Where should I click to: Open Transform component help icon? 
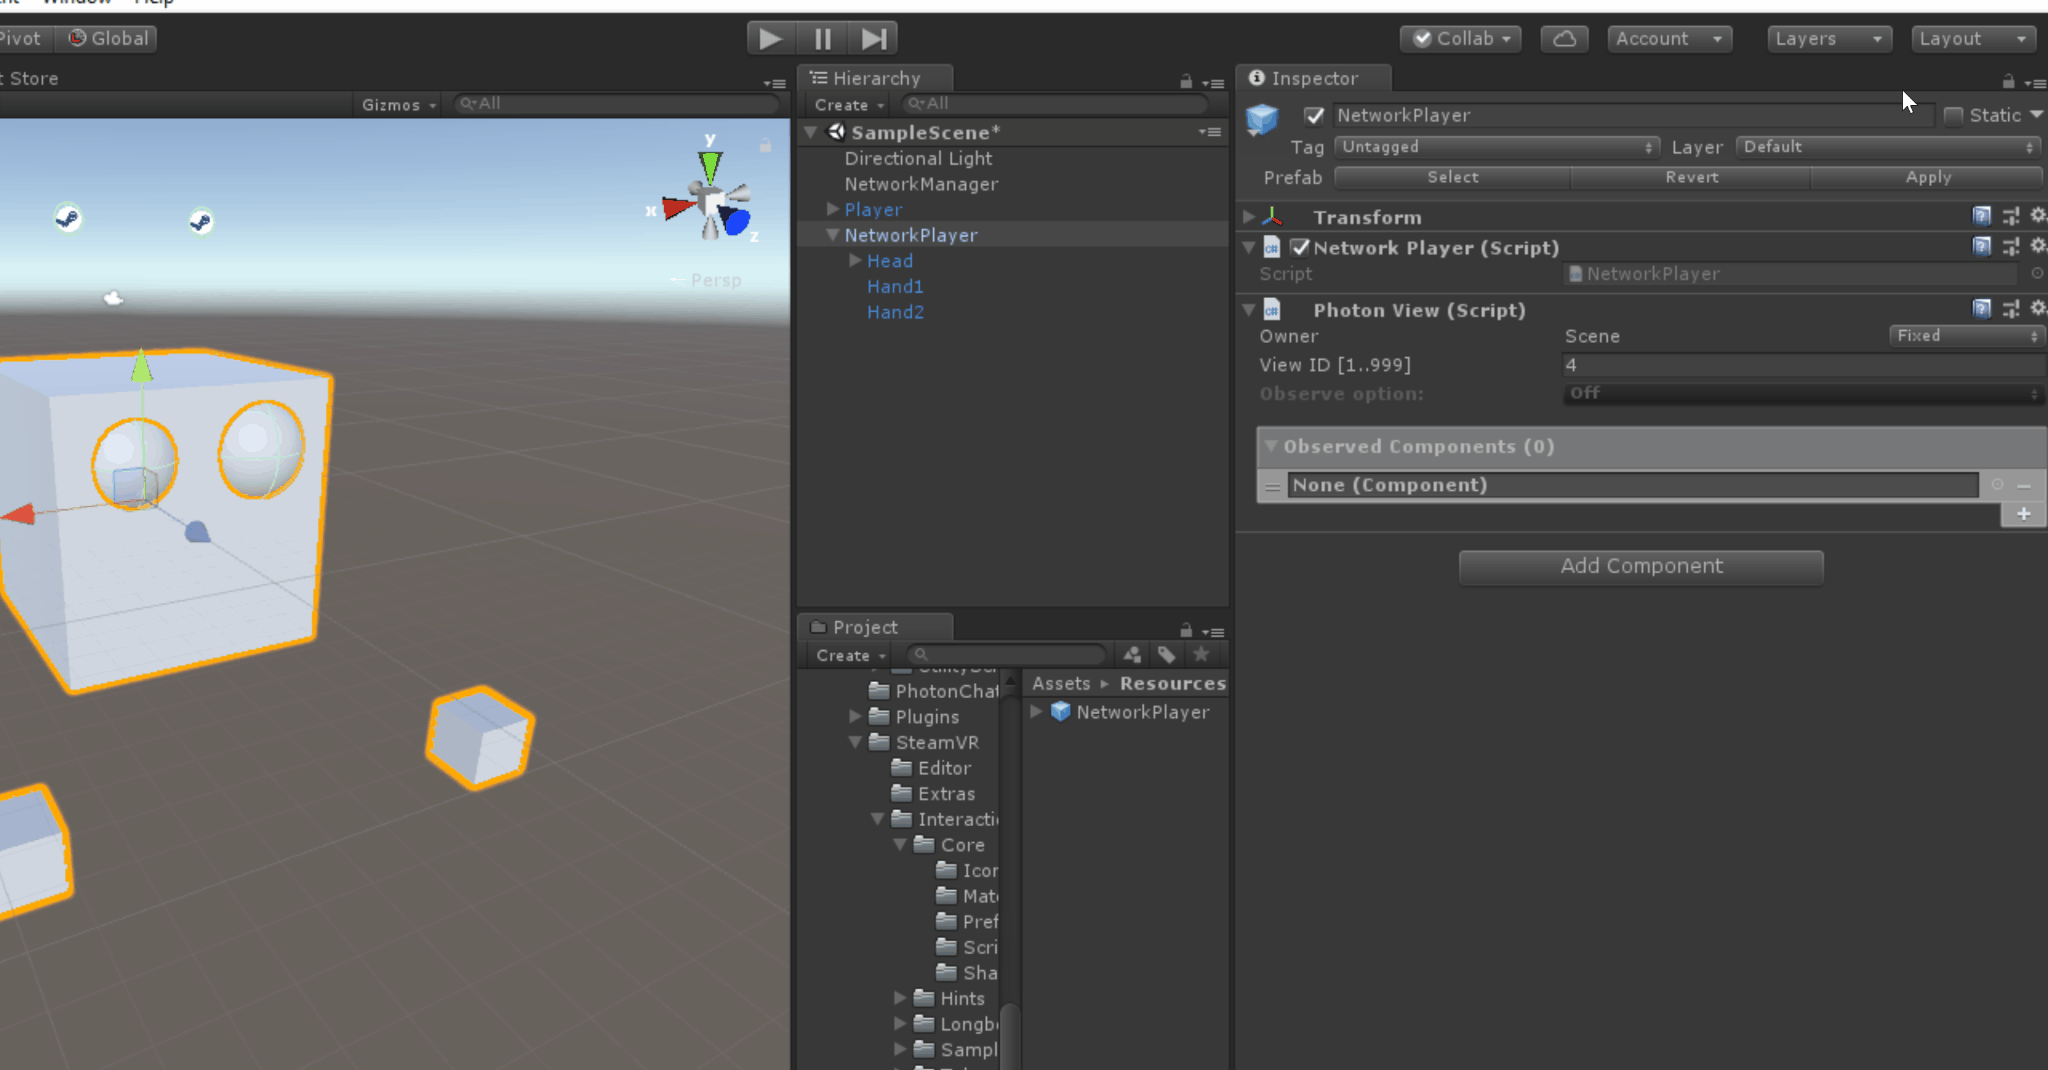pyautogui.click(x=1981, y=216)
